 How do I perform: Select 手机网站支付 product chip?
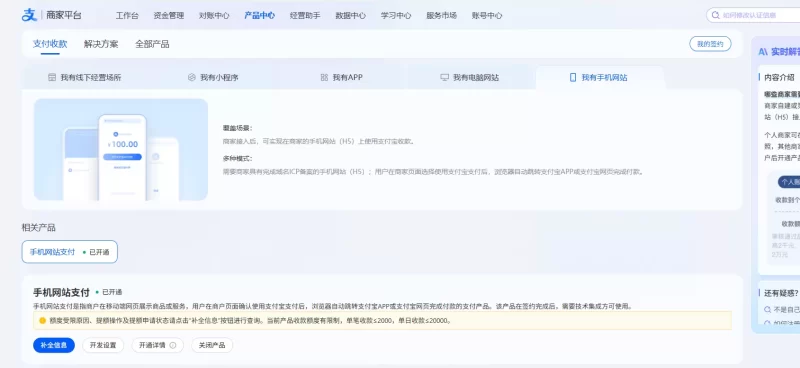tap(69, 252)
